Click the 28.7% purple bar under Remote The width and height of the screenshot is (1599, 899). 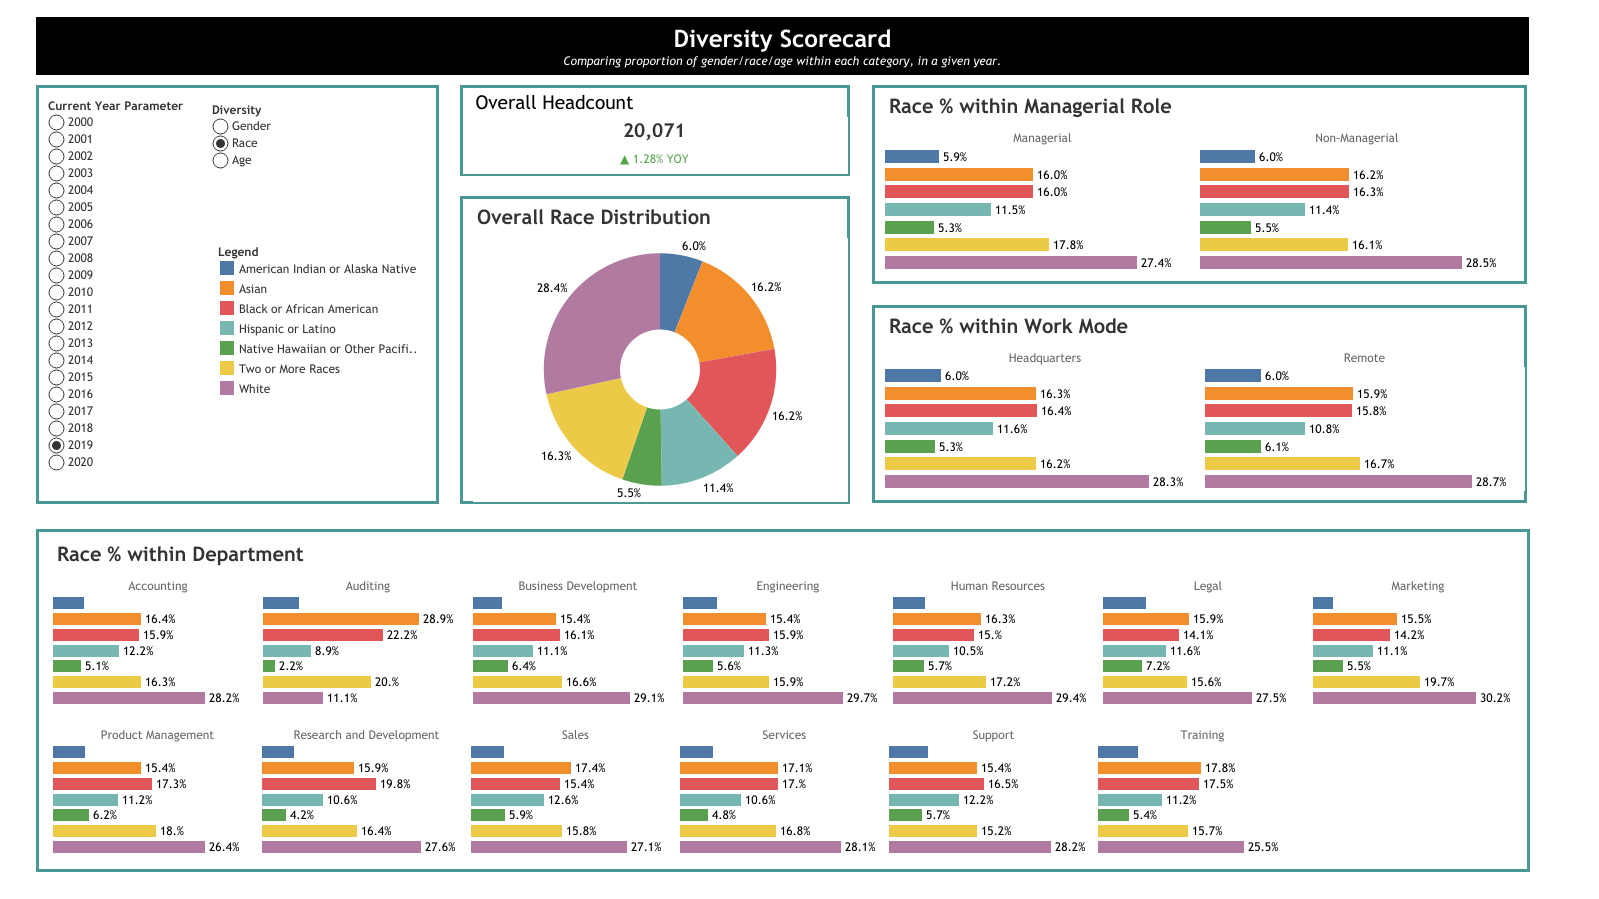pyautogui.click(x=1338, y=482)
